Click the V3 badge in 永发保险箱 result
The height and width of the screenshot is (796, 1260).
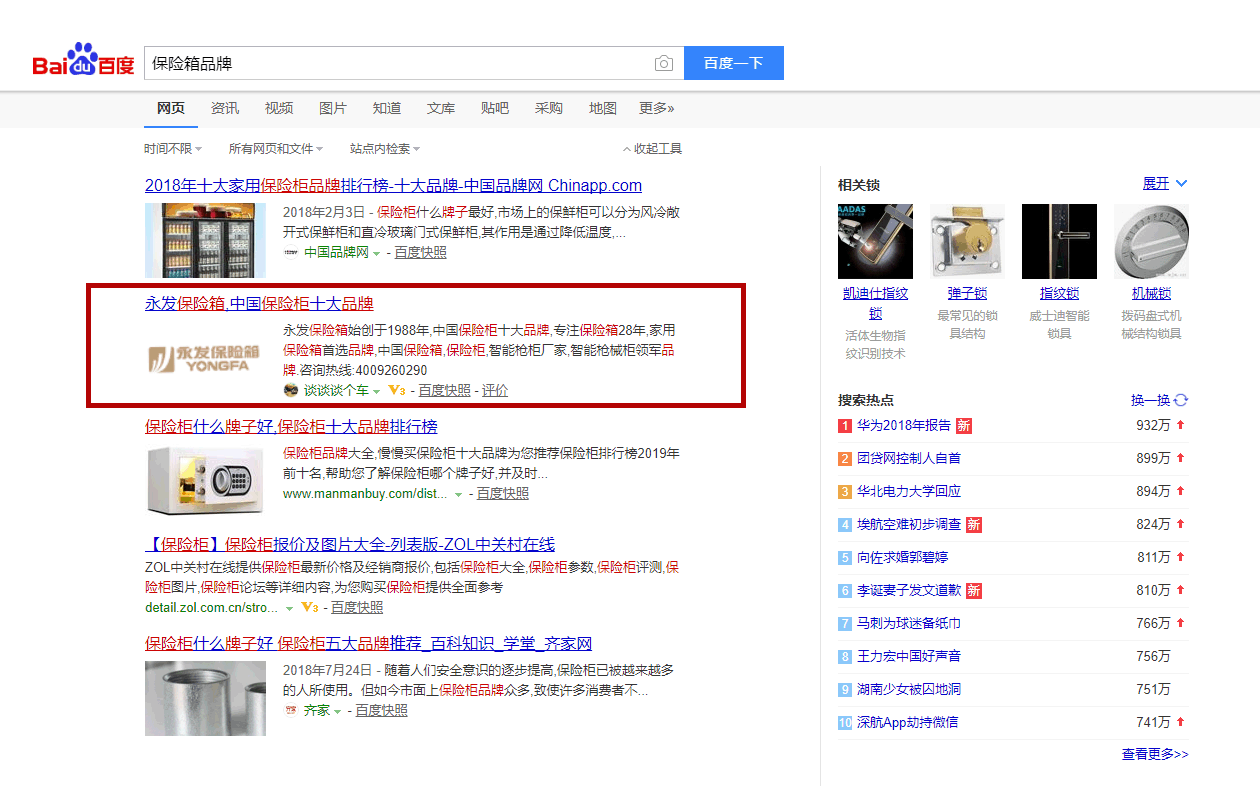(x=396, y=390)
